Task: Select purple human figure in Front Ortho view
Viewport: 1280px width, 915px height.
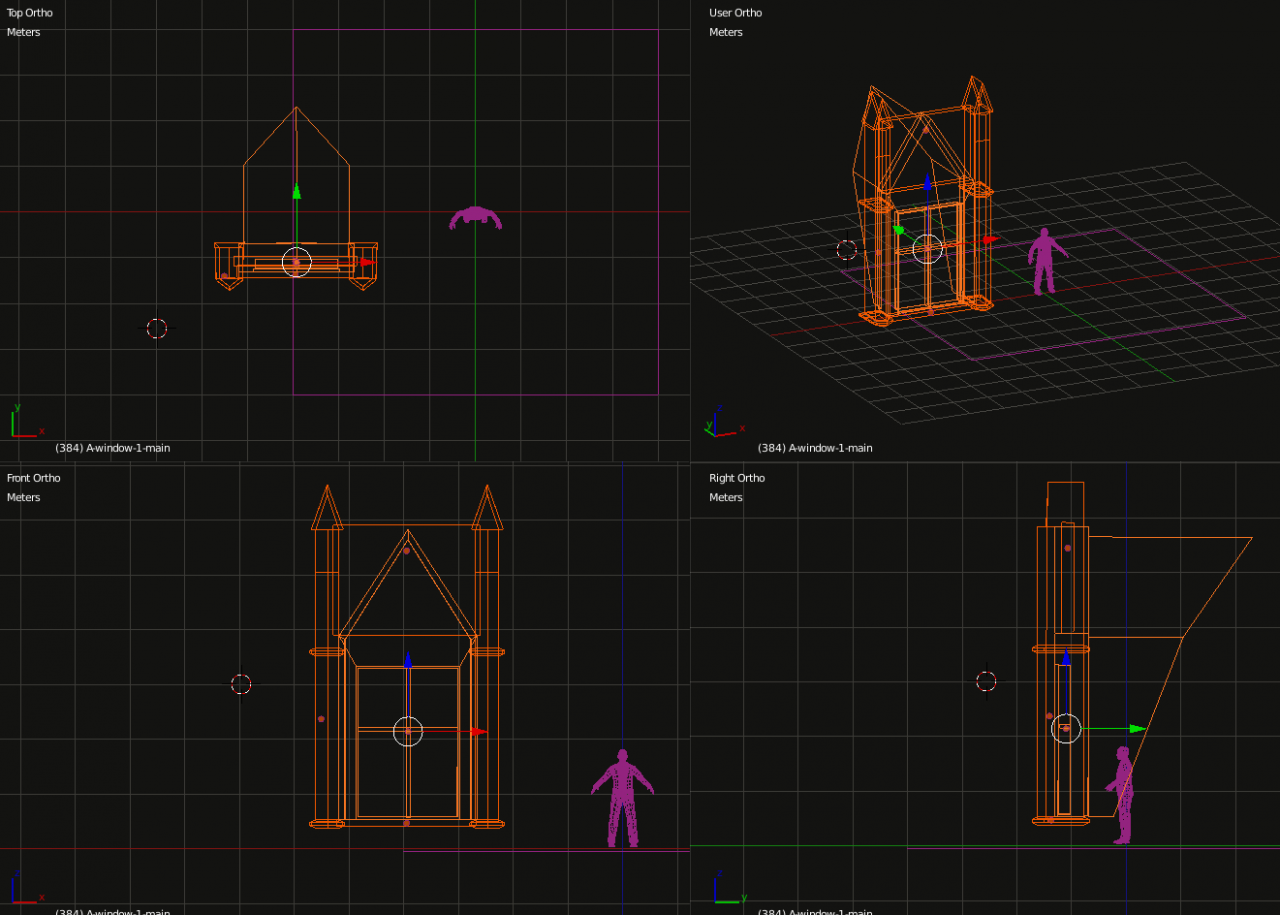Action: click(x=622, y=798)
